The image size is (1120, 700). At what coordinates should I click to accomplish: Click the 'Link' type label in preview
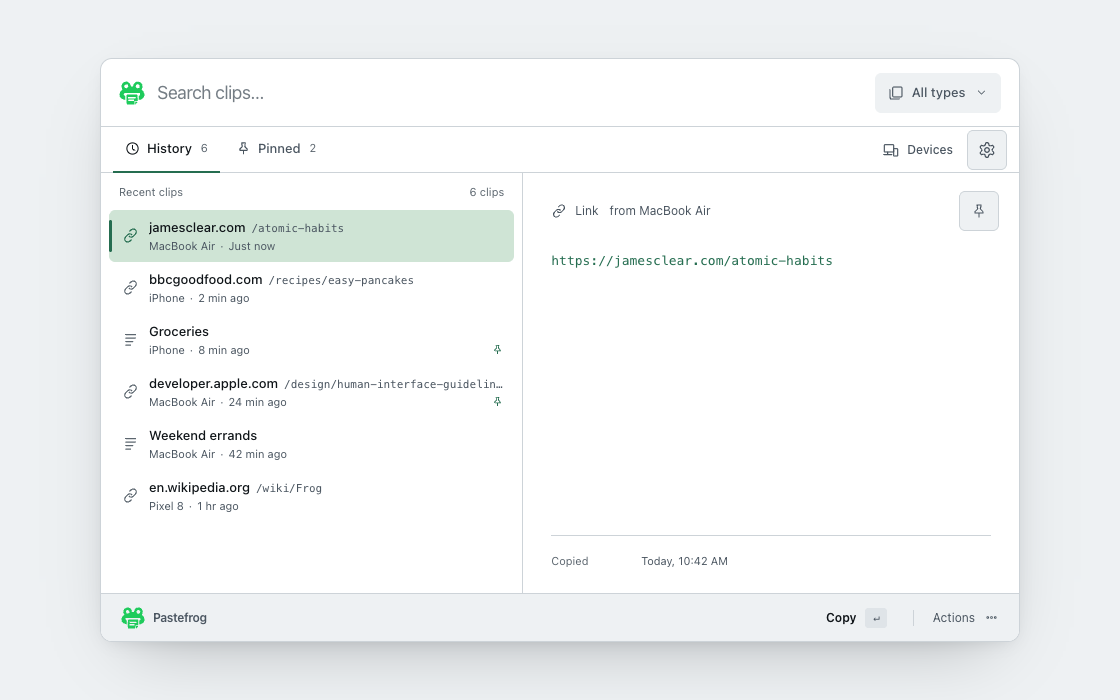[x=586, y=211]
